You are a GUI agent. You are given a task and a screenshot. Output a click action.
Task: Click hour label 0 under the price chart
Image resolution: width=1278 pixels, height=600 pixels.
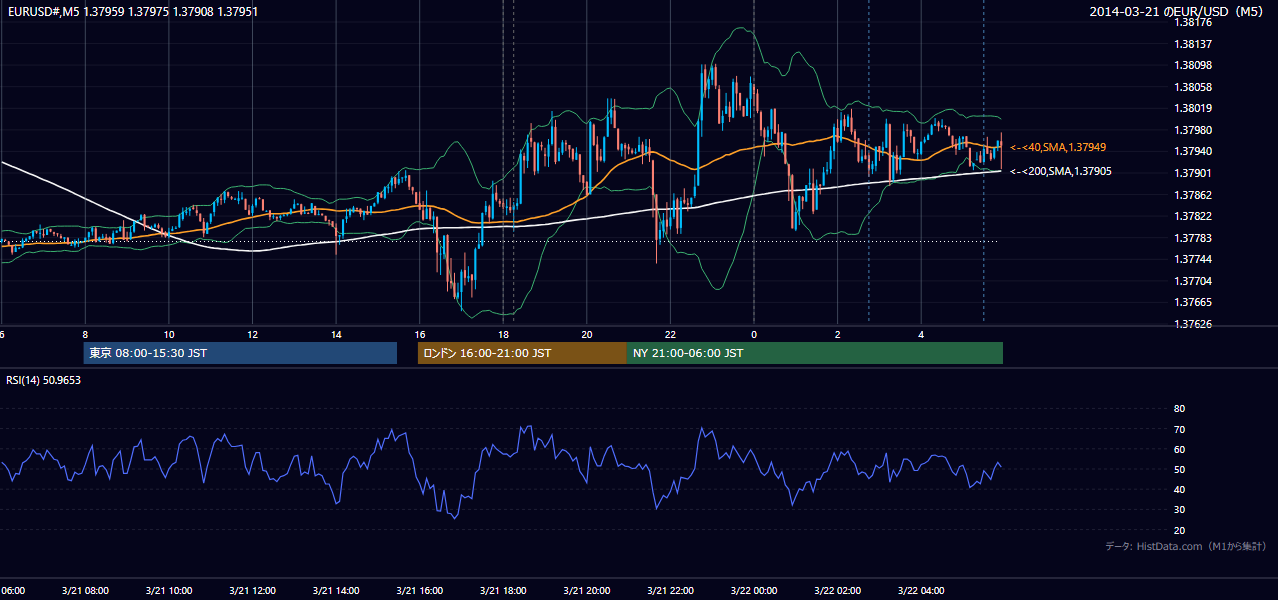[x=754, y=334]
